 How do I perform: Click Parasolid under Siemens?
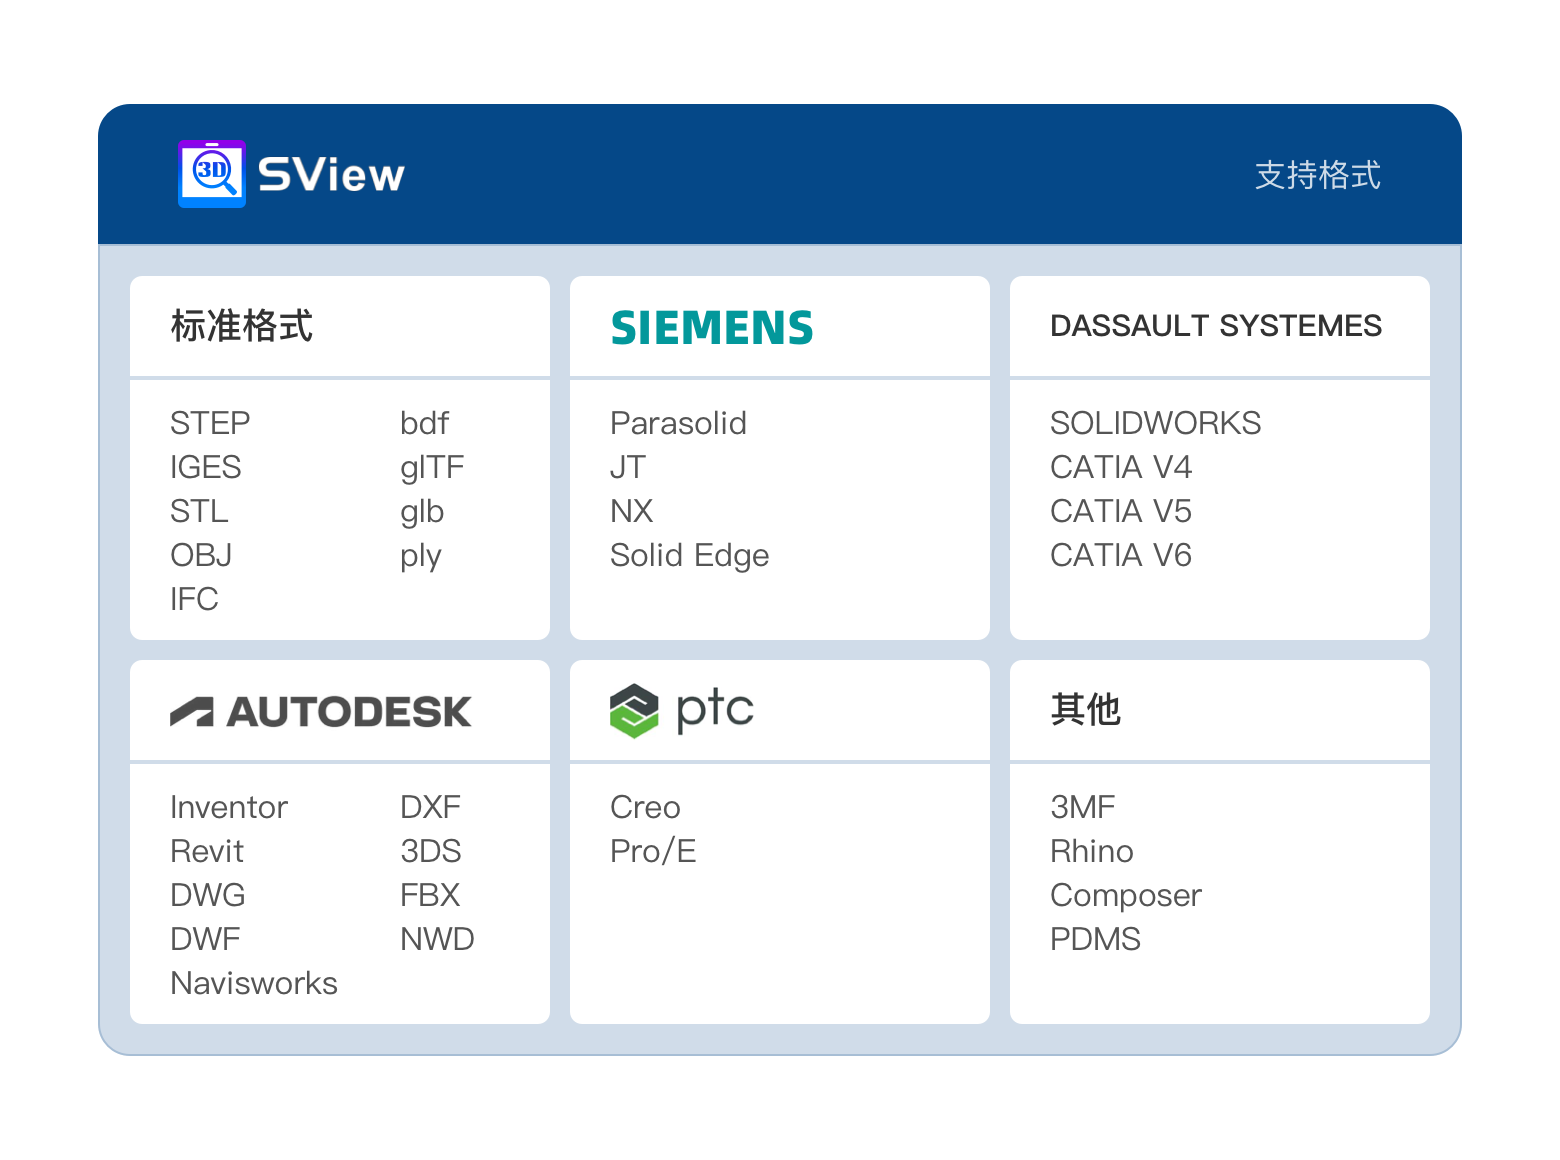[678, 423]
